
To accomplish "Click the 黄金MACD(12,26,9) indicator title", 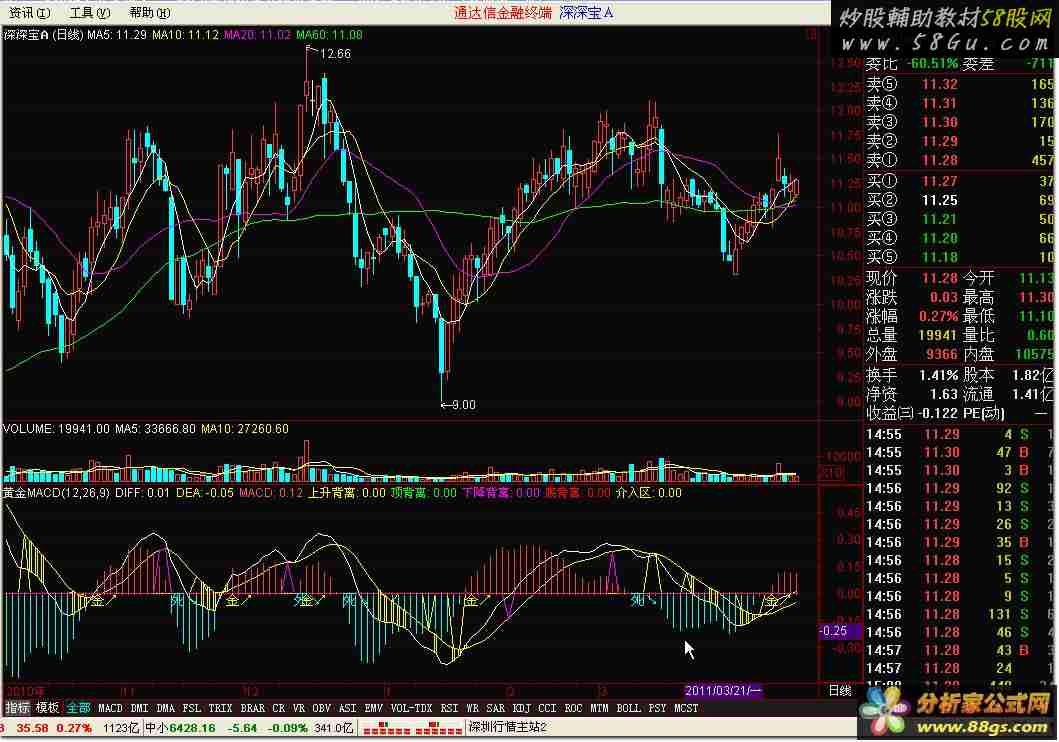I will coord(57,493).
